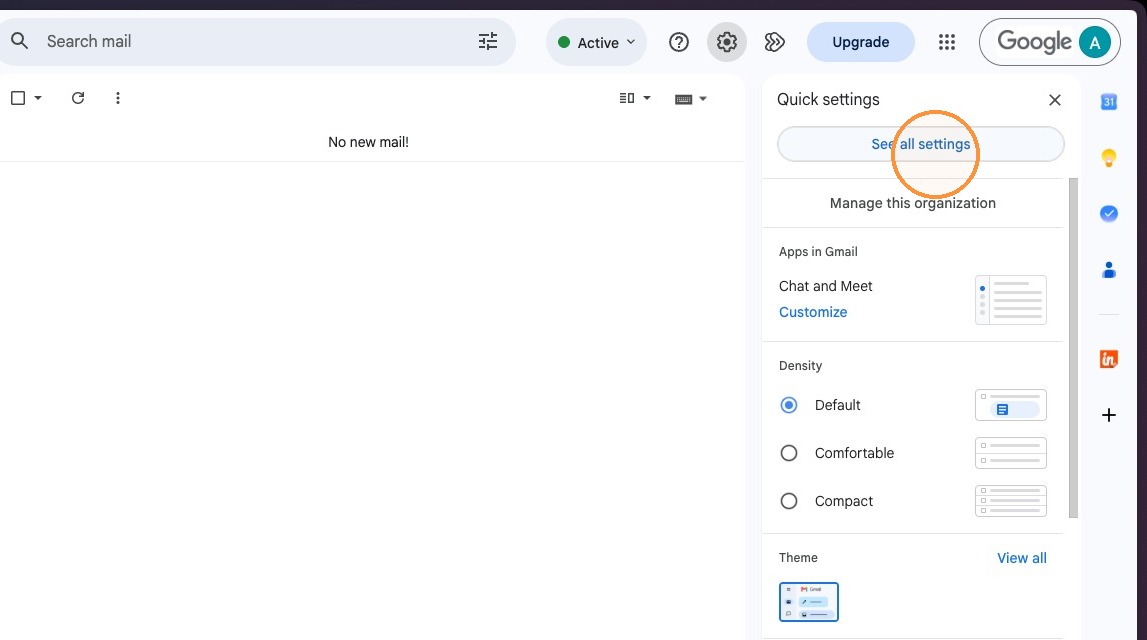Screen dimensions: 1147x640
Task: Open the More options three-dot menu
Action: tap(118, 98)
